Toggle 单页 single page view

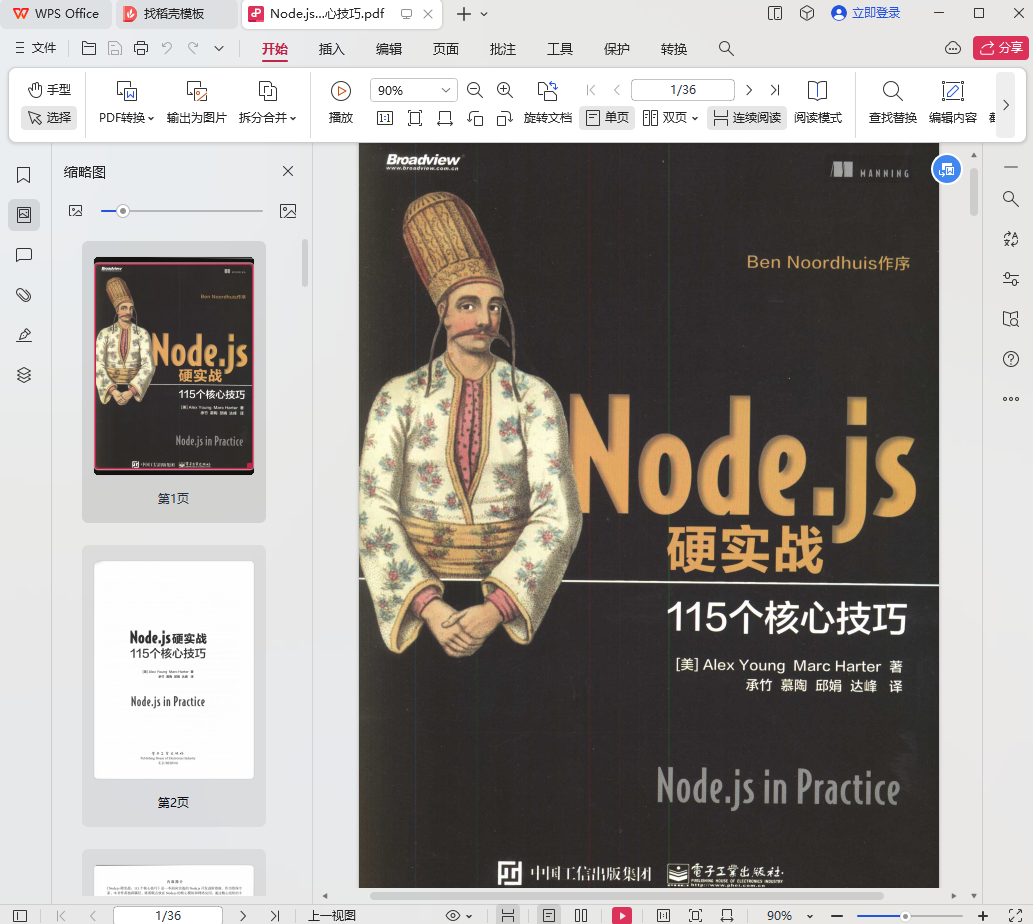607,118
